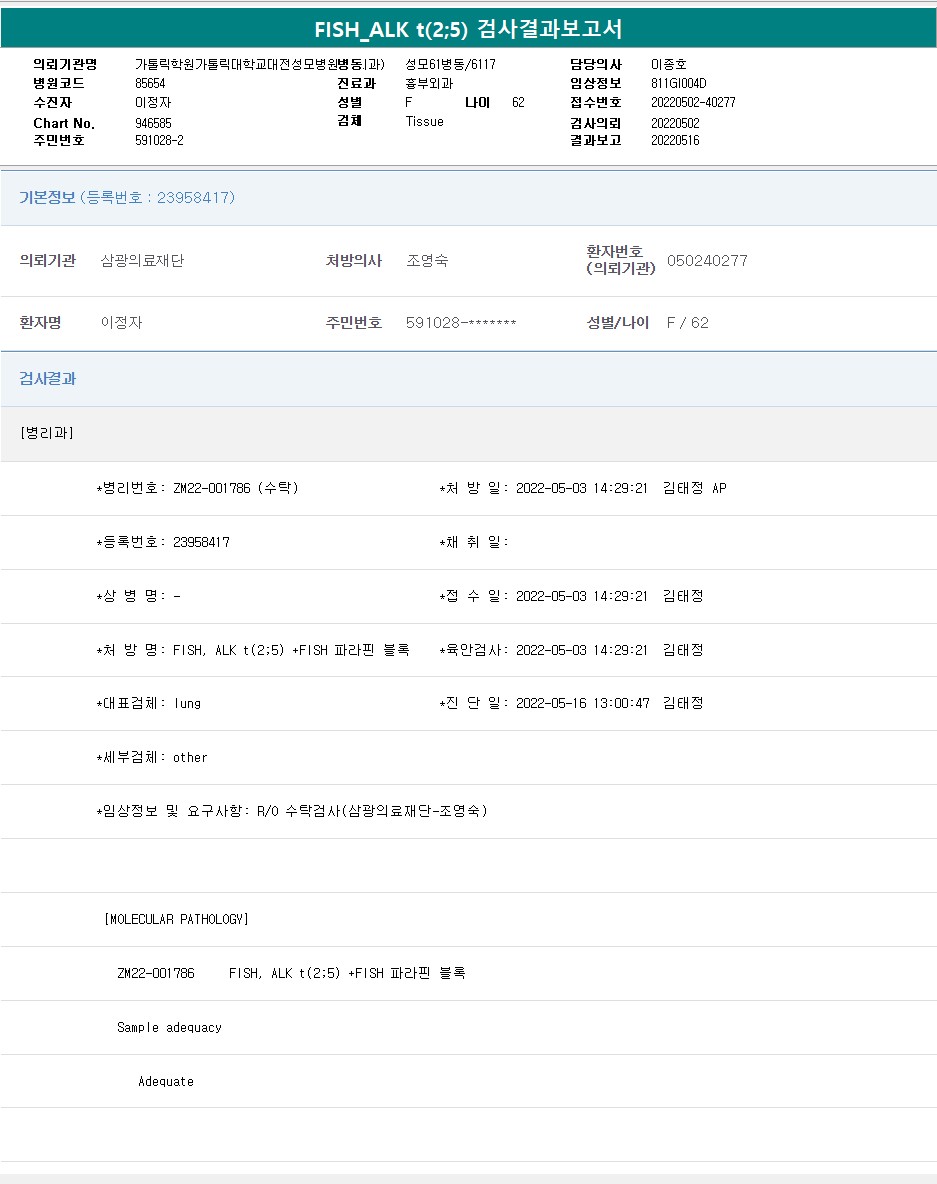Click the 의뢰기관 value 삼광의료재단
Screen dimensions: 937x1184
point(142,261)
